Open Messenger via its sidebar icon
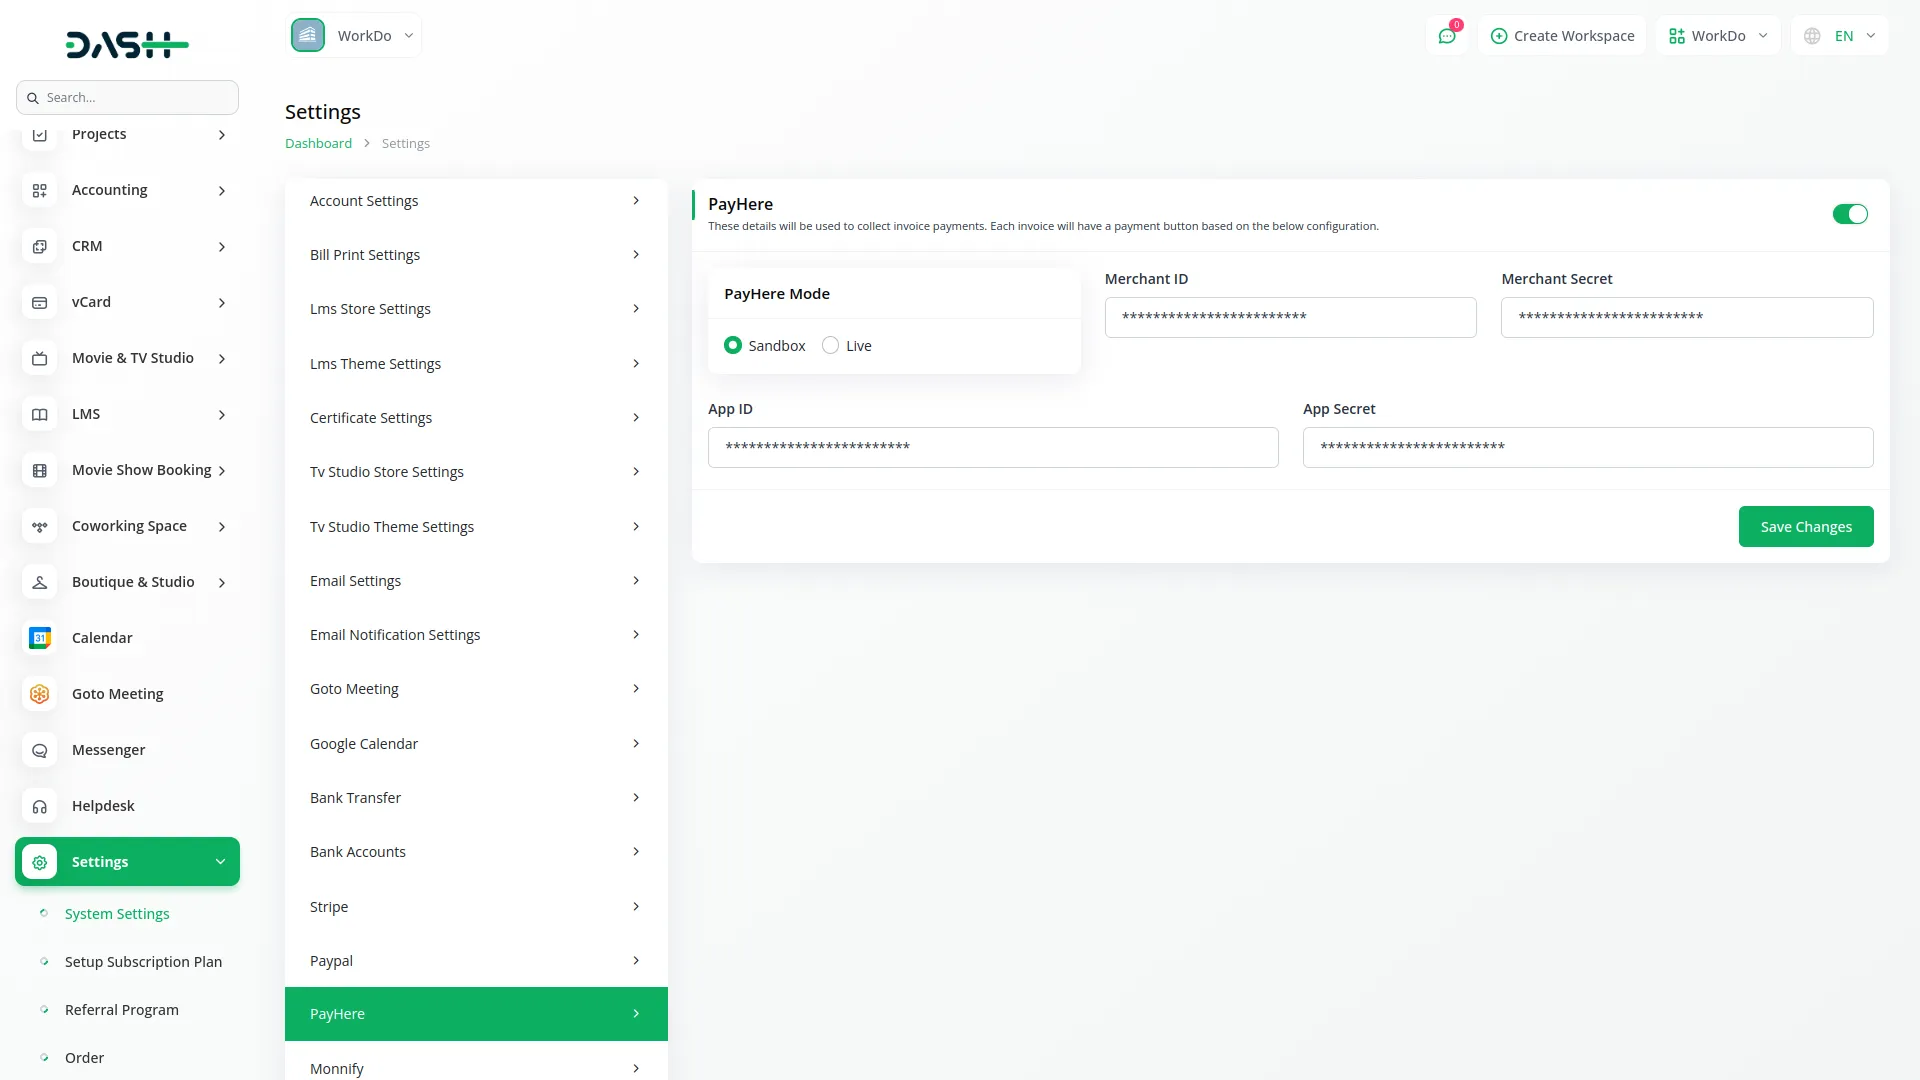This screenshot has width=1920, height=1080. pyautogui.click(x=40, y=750)
